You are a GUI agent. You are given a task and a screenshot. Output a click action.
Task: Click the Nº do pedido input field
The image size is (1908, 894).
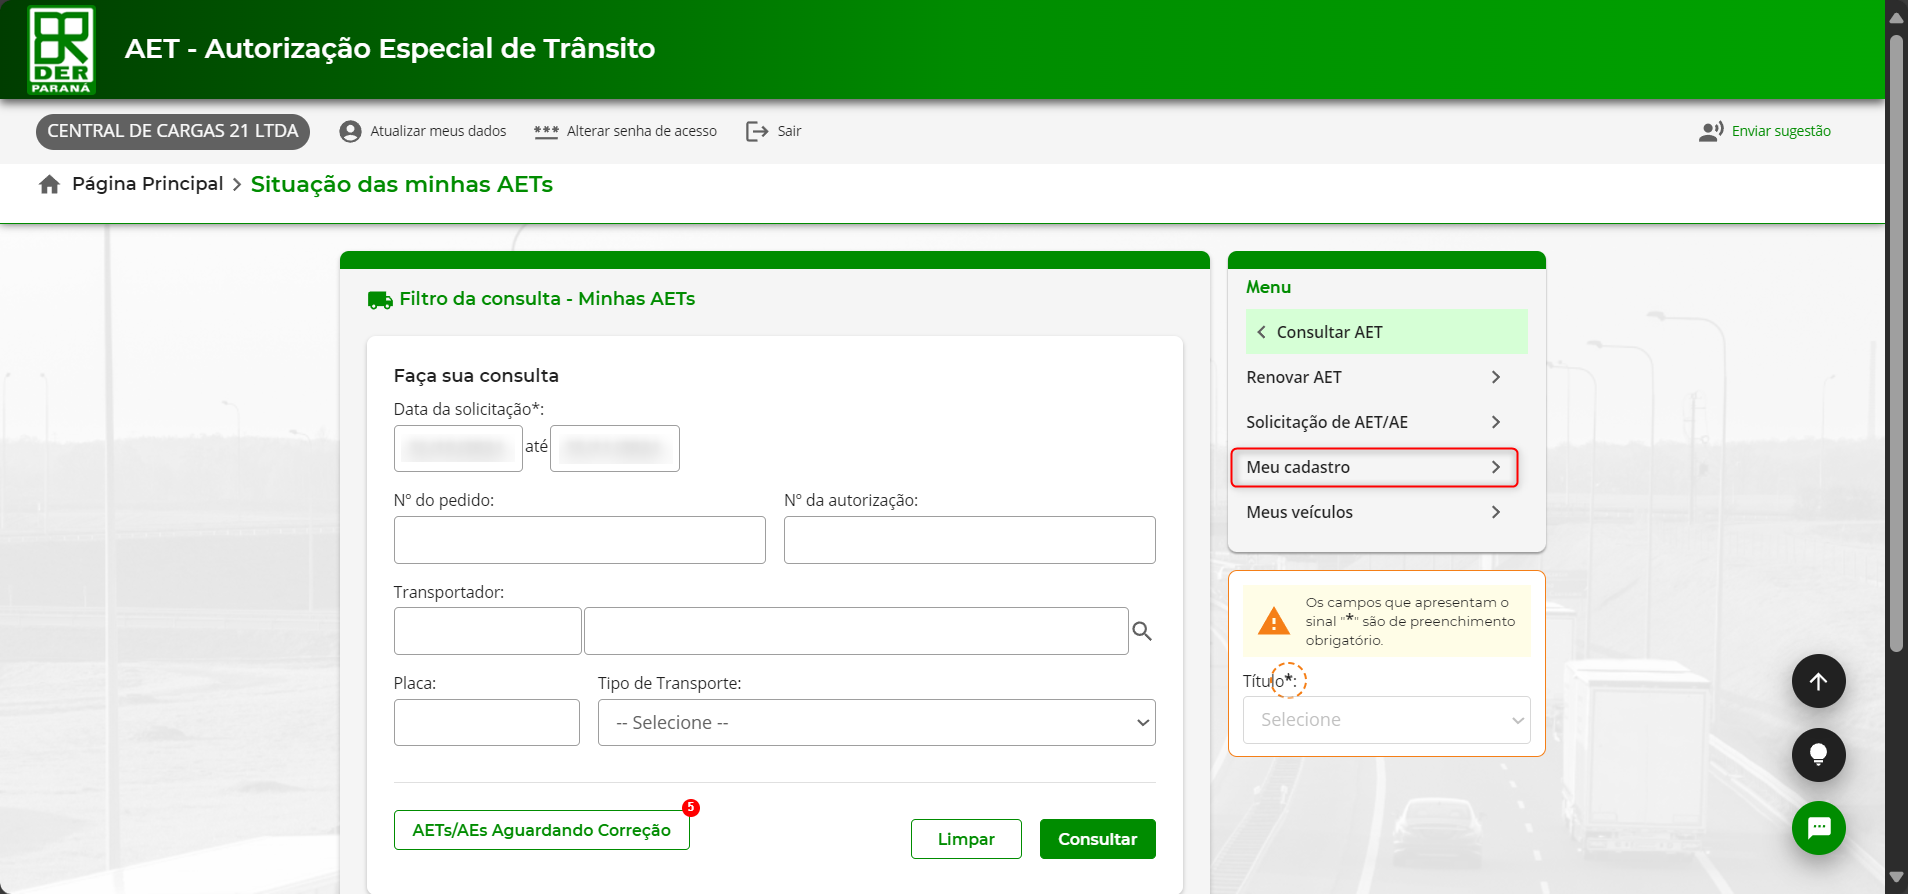point(579,540)
